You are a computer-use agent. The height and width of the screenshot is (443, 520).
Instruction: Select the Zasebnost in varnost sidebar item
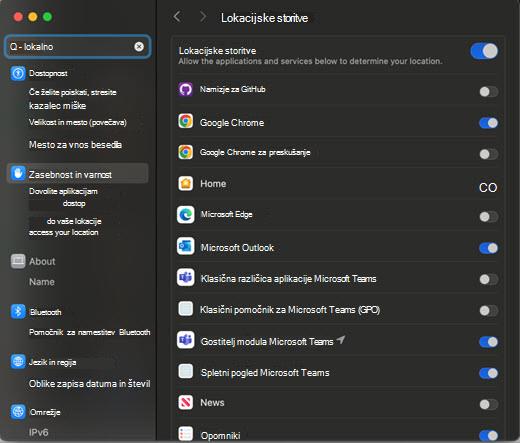tap(77, 174)
